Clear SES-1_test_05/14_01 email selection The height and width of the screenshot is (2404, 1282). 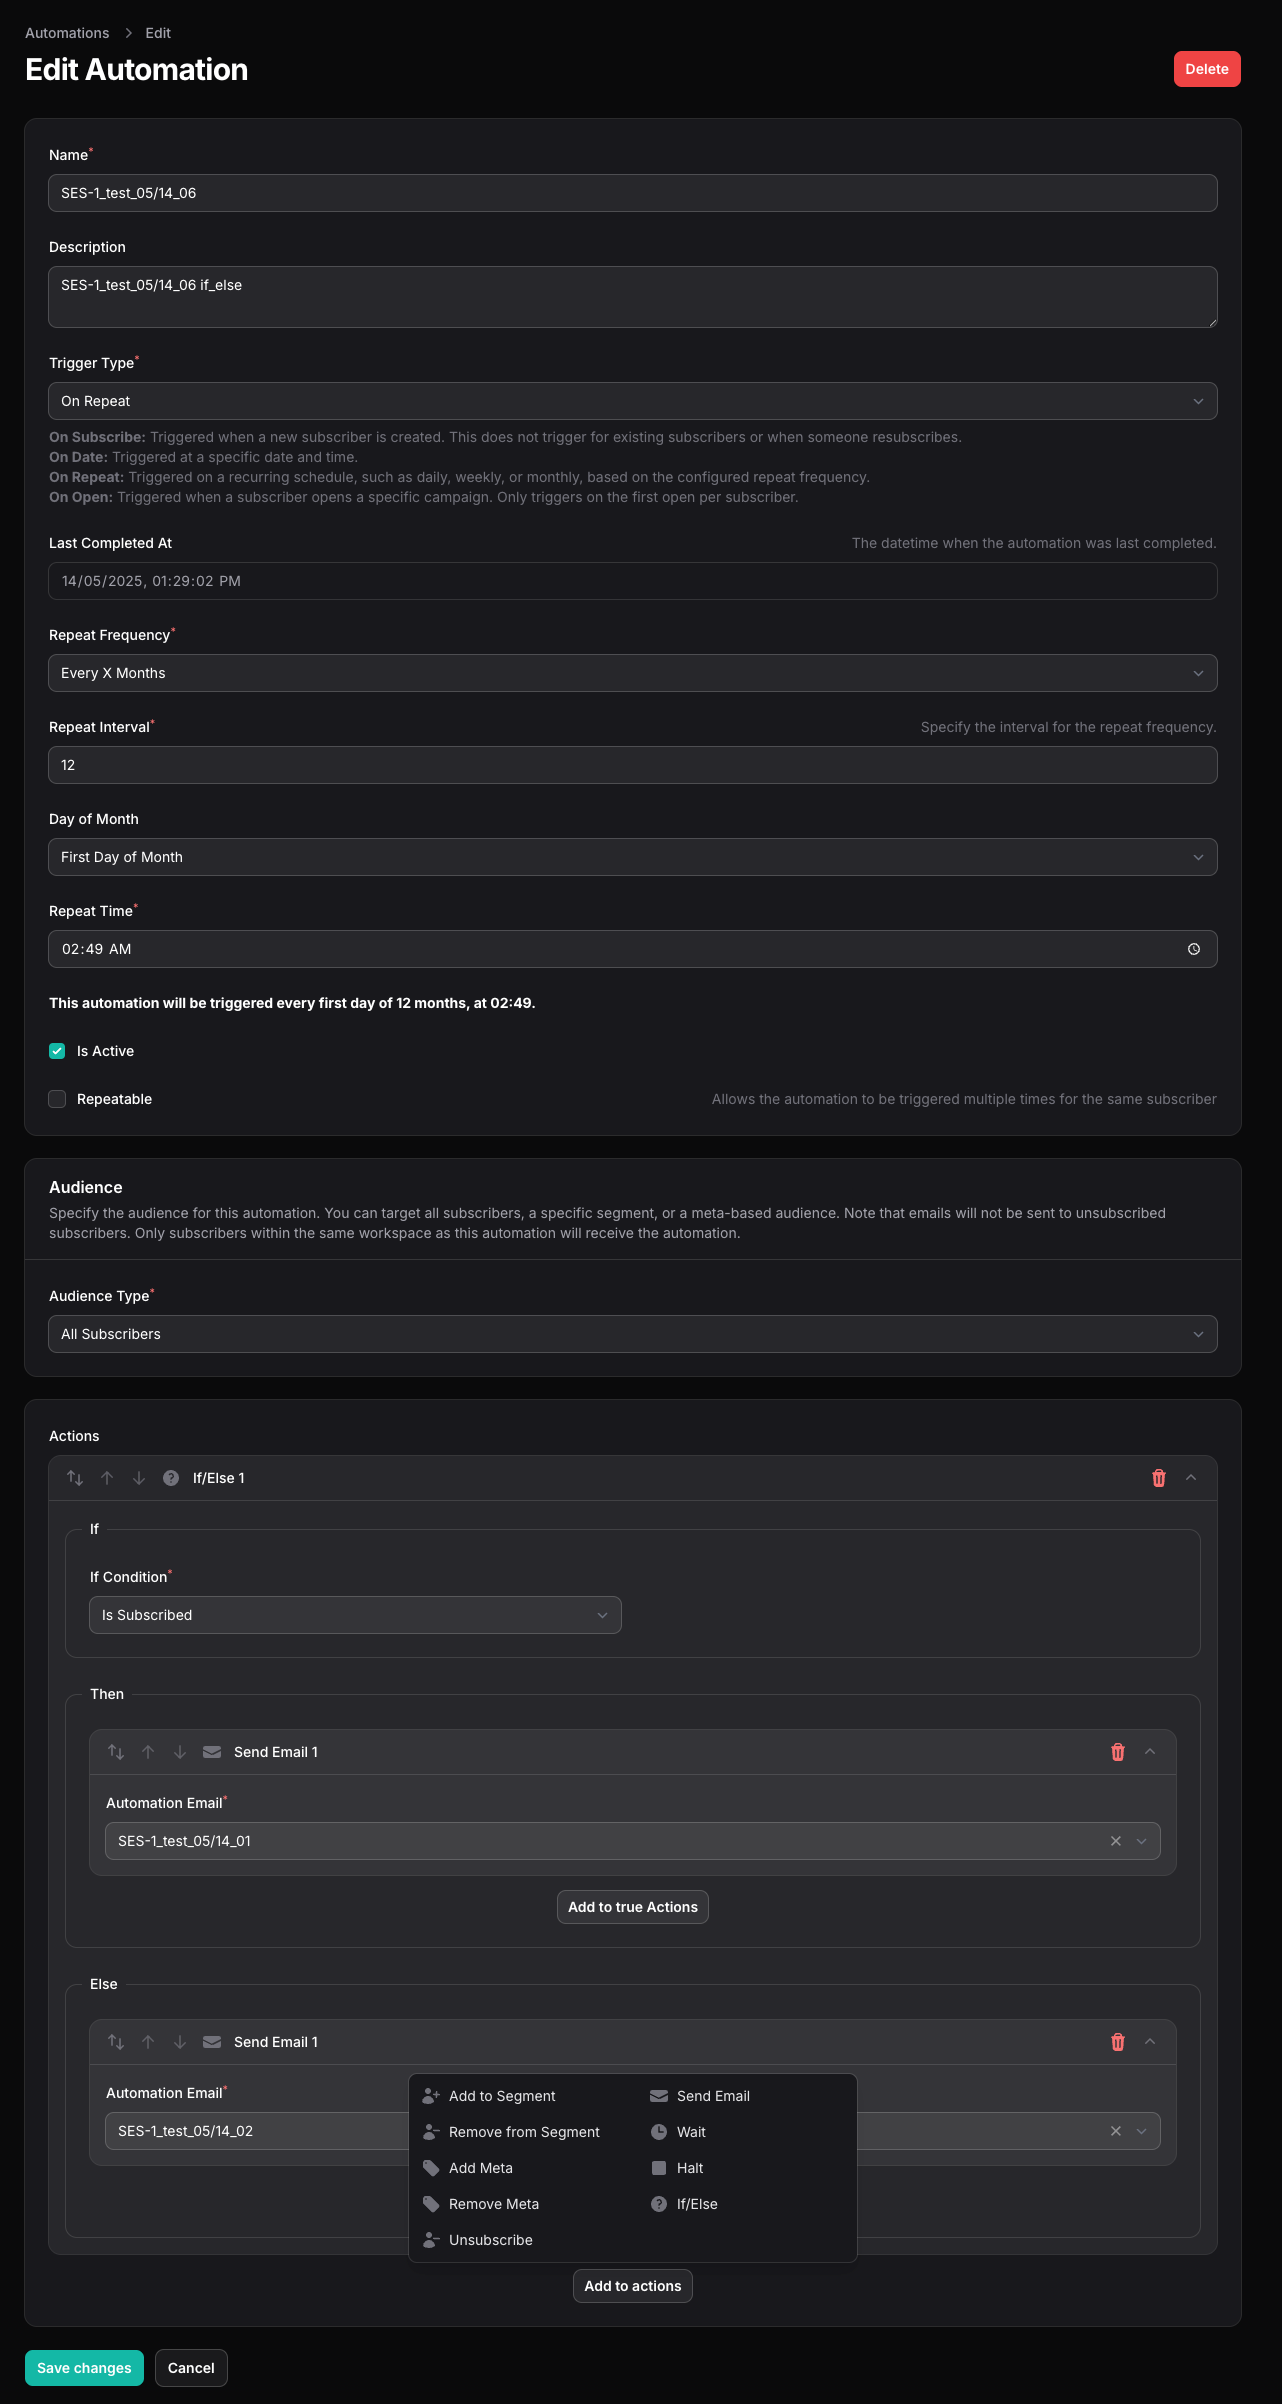tap(1116, 1841)
